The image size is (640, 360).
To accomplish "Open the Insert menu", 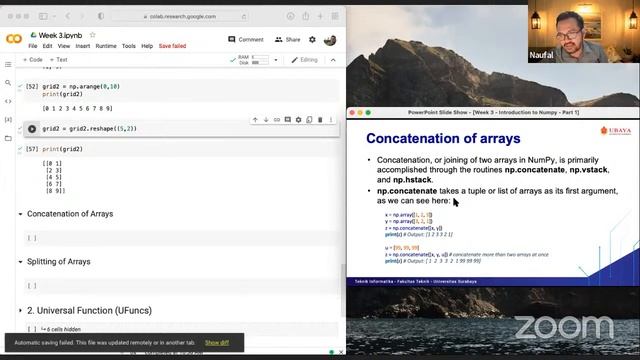I will tap(82, 46).
